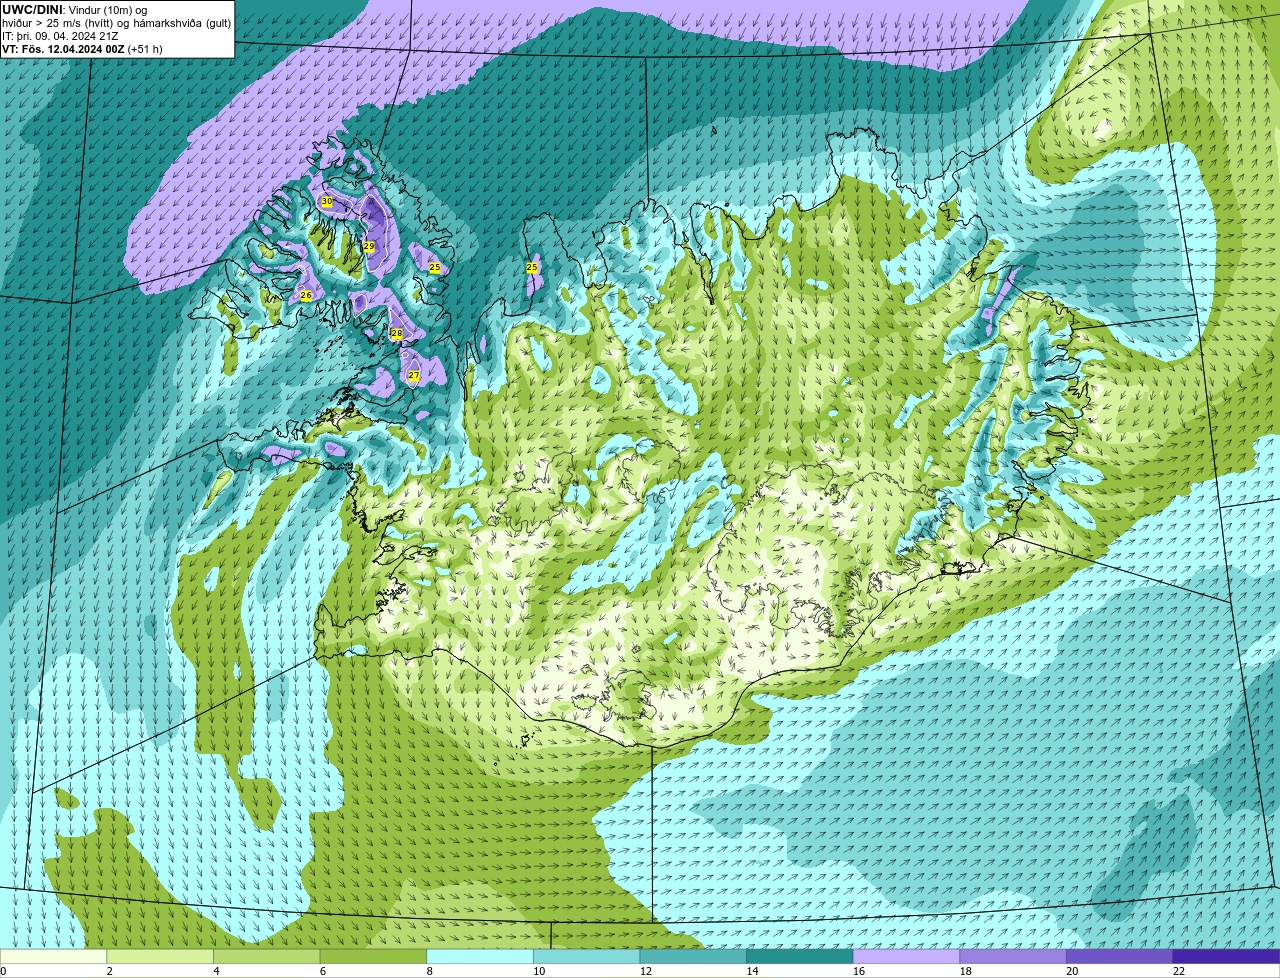Click the legend tick label 14
This screenshot has width=1280, height=978.
[x=752, y=971]
